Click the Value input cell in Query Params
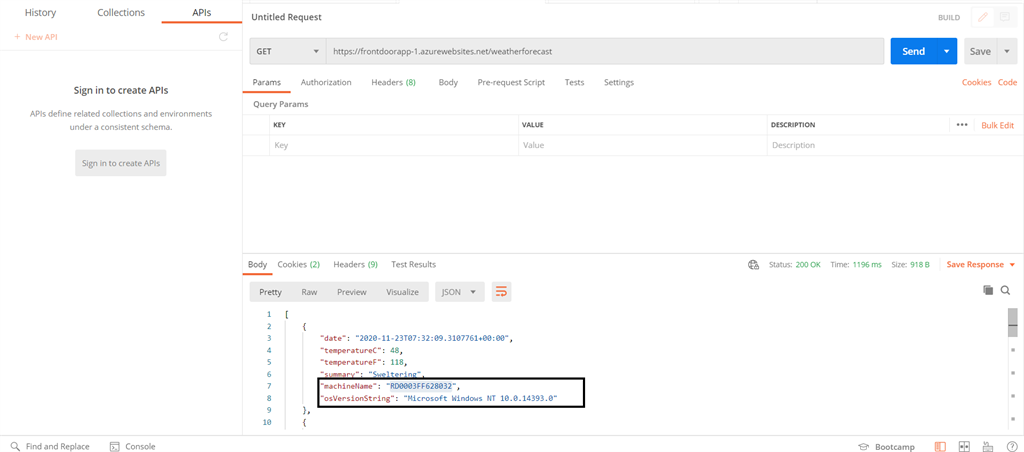This screenshot has height=452, width=1024. (643, 145)
